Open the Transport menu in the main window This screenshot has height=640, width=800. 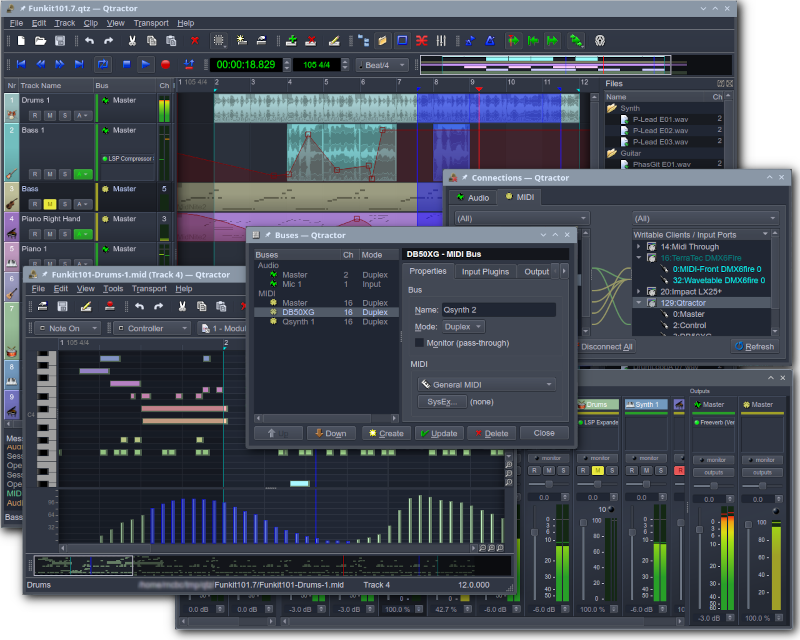pyautogui.click(x=150, y=22)
